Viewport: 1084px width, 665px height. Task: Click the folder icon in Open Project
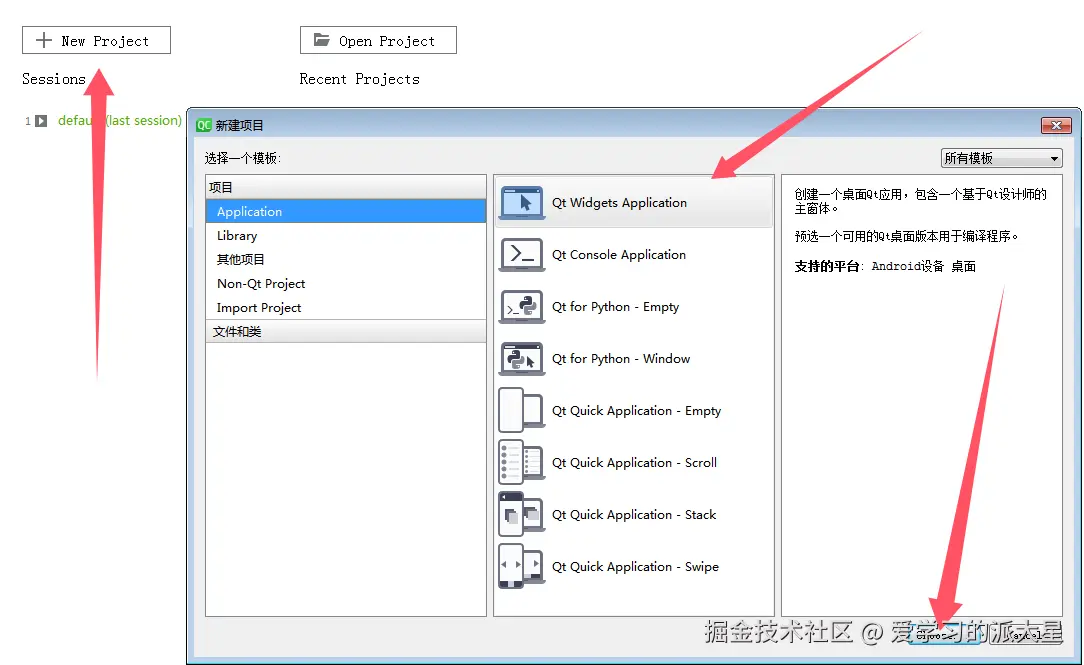[x=321, y=39]
